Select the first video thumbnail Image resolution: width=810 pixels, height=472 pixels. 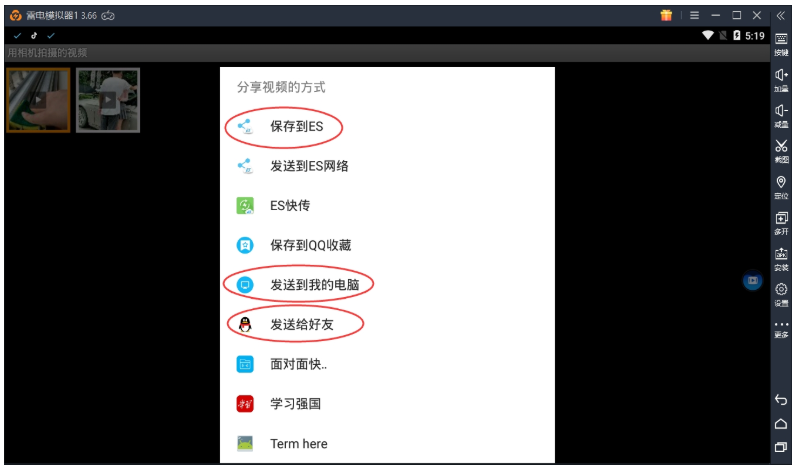[x=39, y=102]
